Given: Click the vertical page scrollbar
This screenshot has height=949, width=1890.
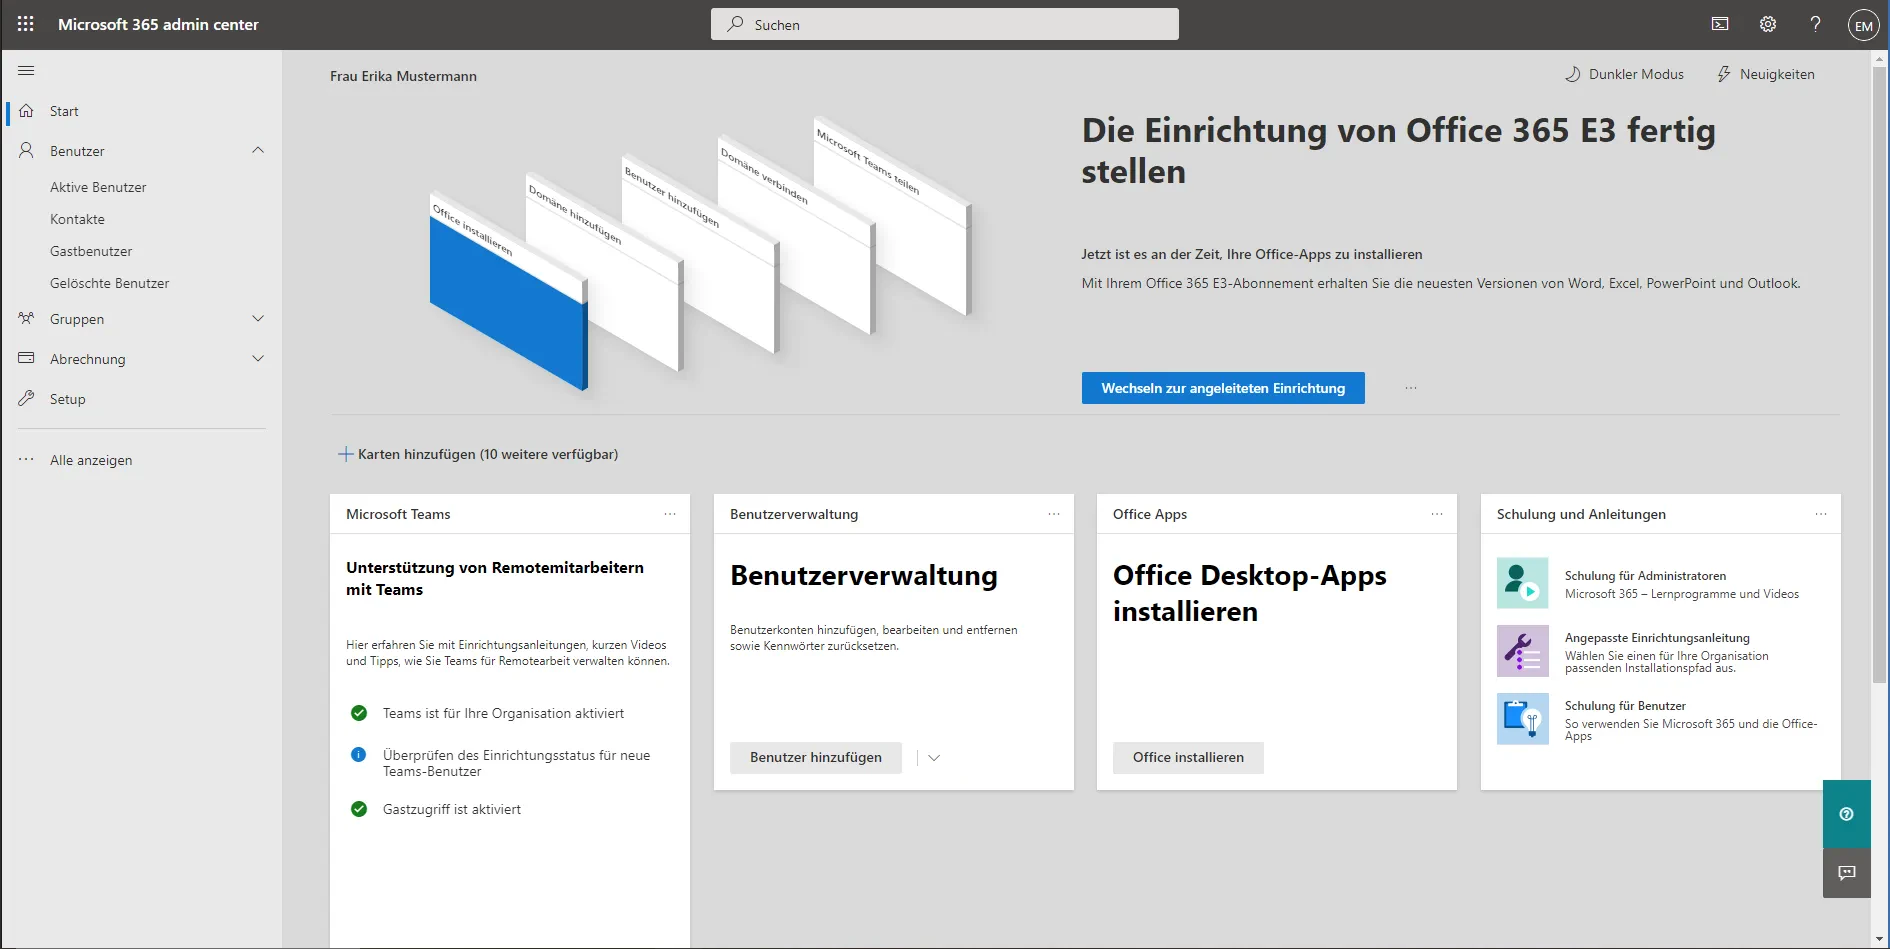Looking at the screenshot, I should coord(1880,375).
